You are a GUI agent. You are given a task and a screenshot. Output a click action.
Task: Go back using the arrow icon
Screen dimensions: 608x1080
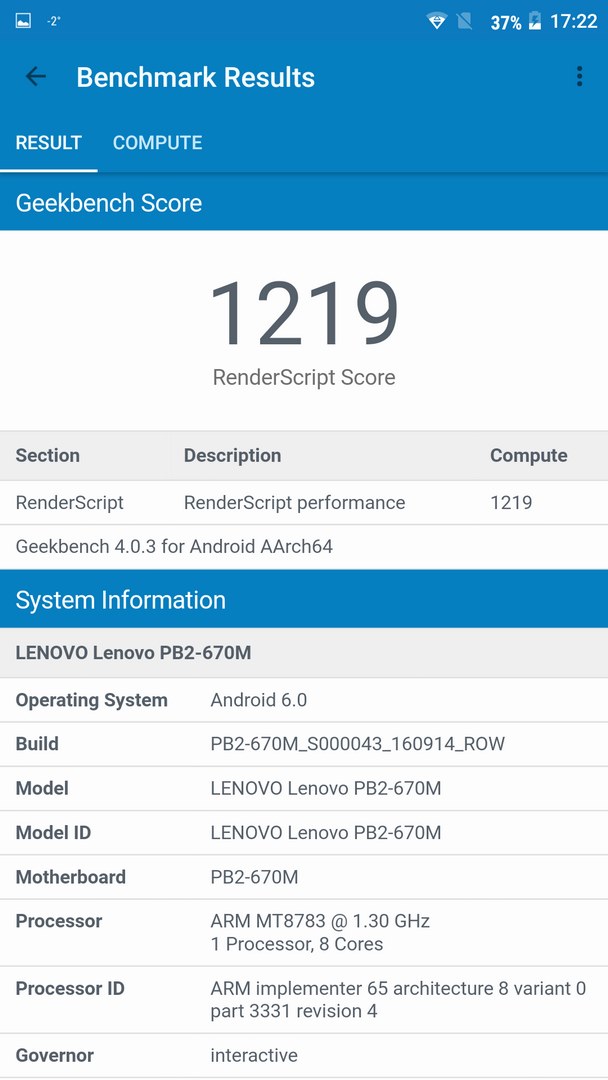[35, 76]
